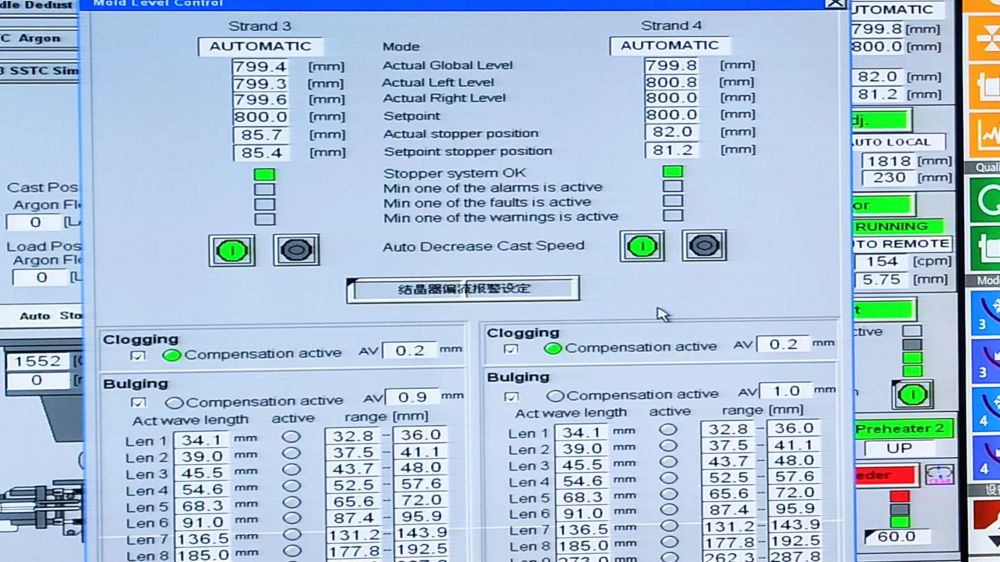Screen dimensions: 1000x562
Task: Click Strand 3 Clogging compensation active indicator
Action: click(x=172, y=355)
